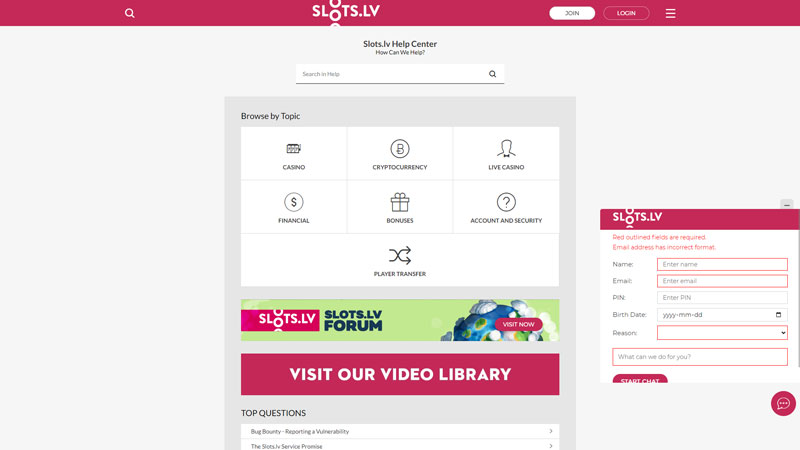Select the Bonuses gift icon
This screenshot has width=800, height=450.
point(400,202)
